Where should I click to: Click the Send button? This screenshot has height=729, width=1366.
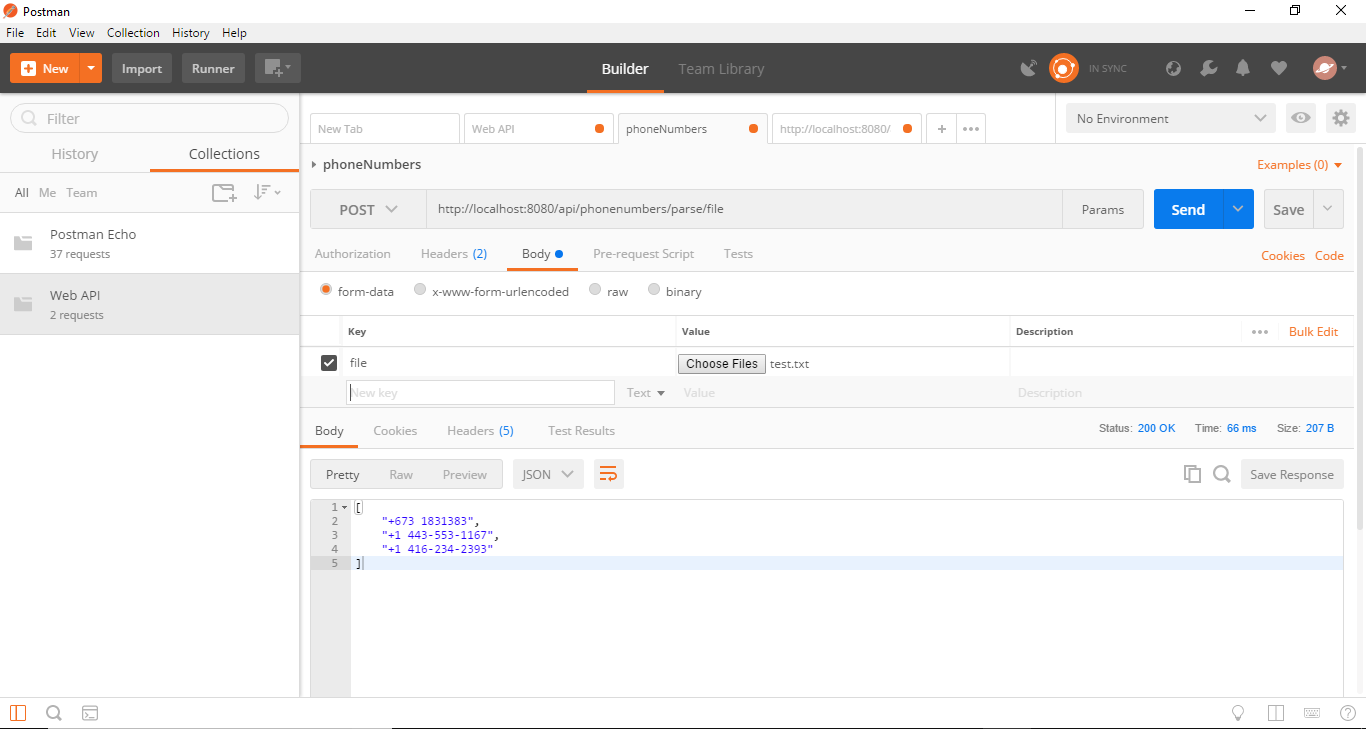point(1188,209)
